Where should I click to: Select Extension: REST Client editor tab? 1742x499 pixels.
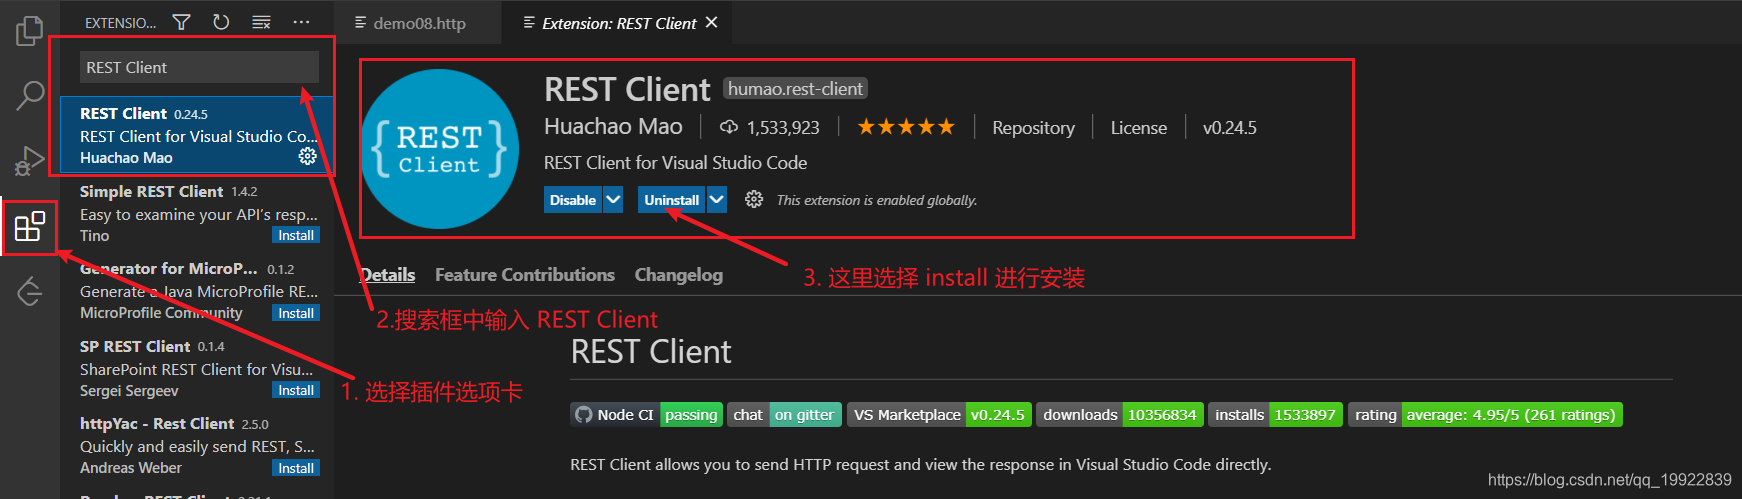(619, 23)
